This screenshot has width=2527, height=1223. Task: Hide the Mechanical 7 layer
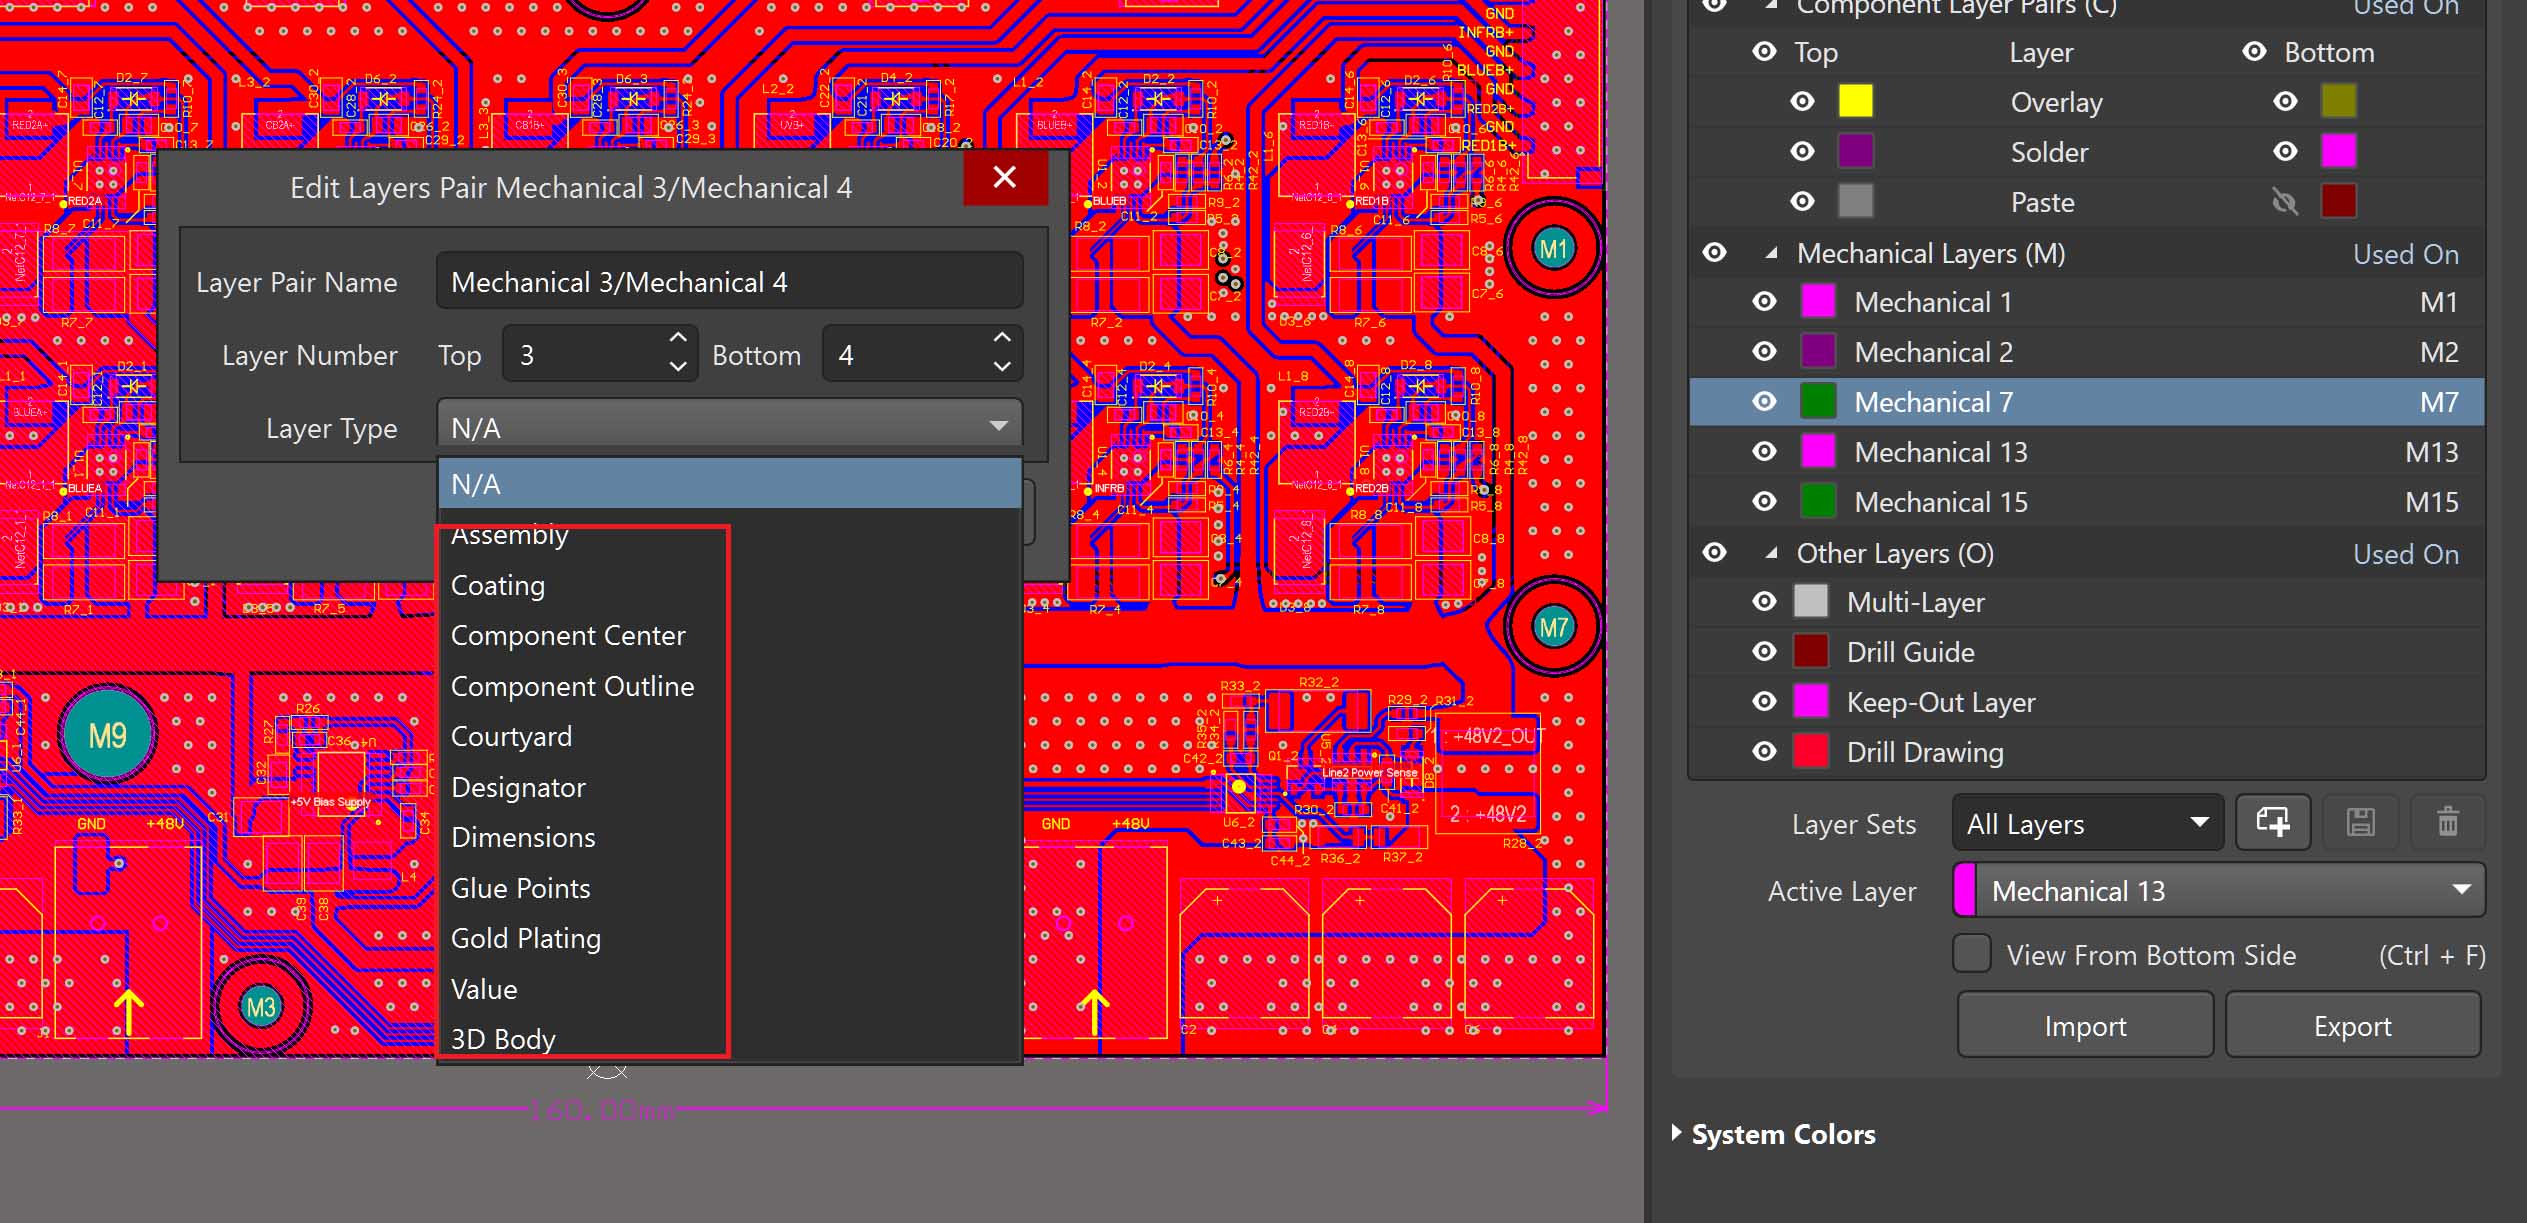(x=1764, y=402)
